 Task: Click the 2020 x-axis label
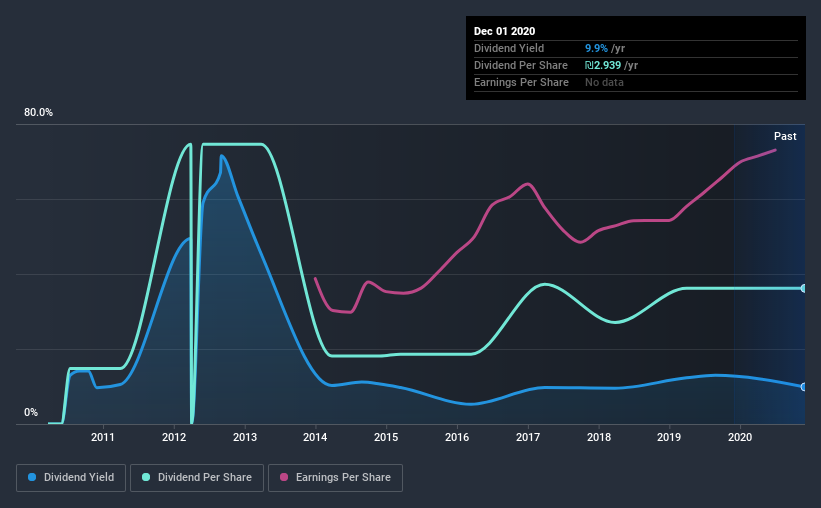(x=740, y=437)
